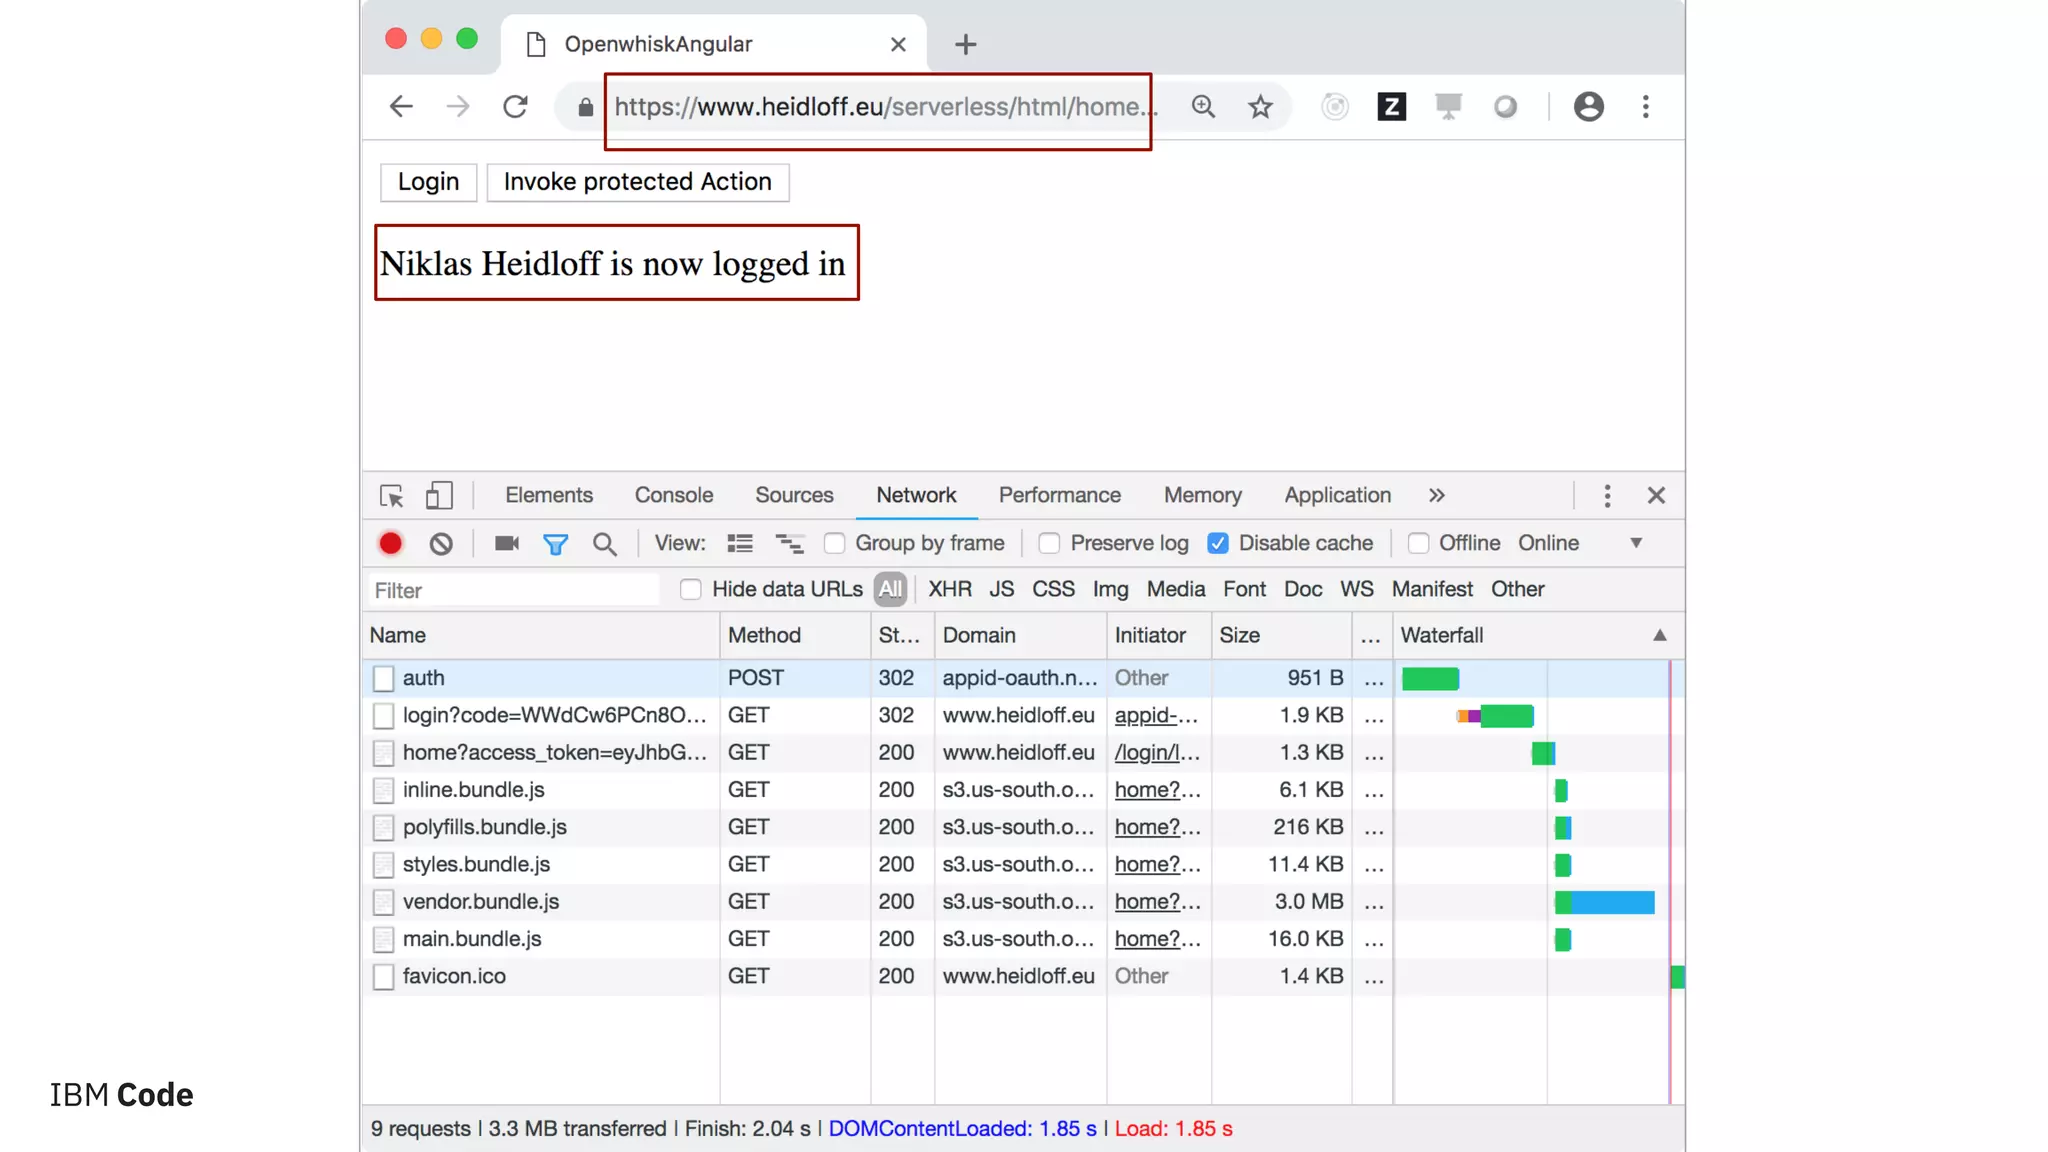The image size is (2048, 1152).
Task: Open the network search magnifier icon
Action: tap(604, 543)
